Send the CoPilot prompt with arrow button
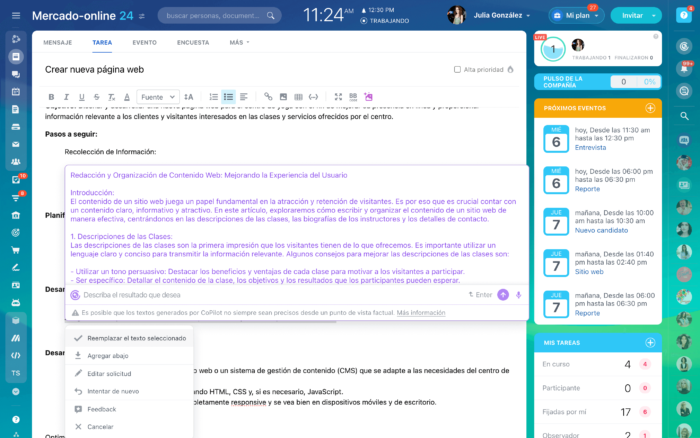The height and width of the screenshot is (438, 700). pos(503,295)
